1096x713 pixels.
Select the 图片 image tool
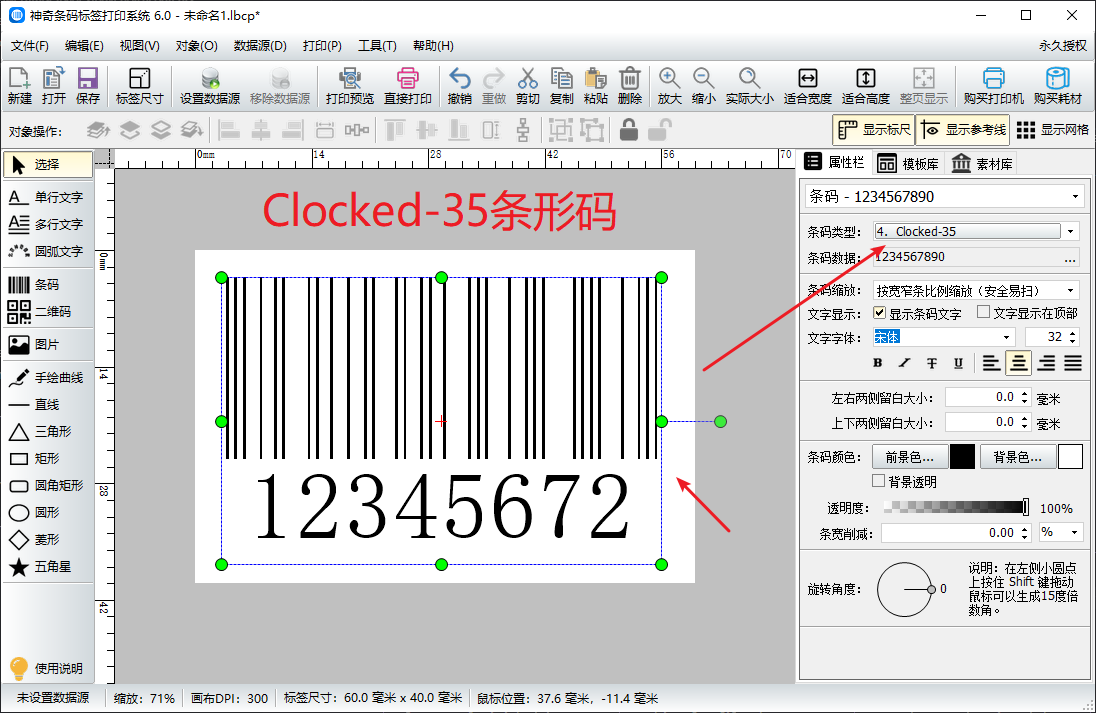point(48,345)
